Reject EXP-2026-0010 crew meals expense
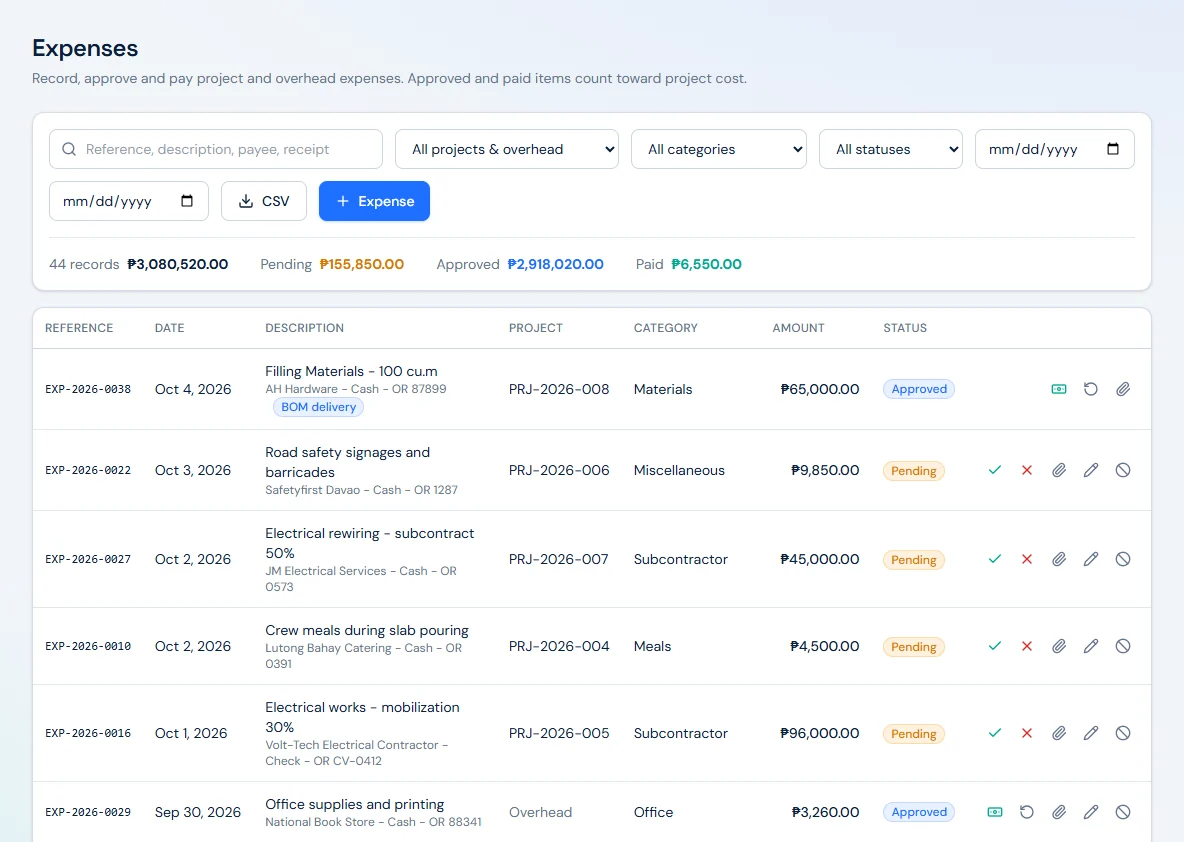 tap(1027, 646)
